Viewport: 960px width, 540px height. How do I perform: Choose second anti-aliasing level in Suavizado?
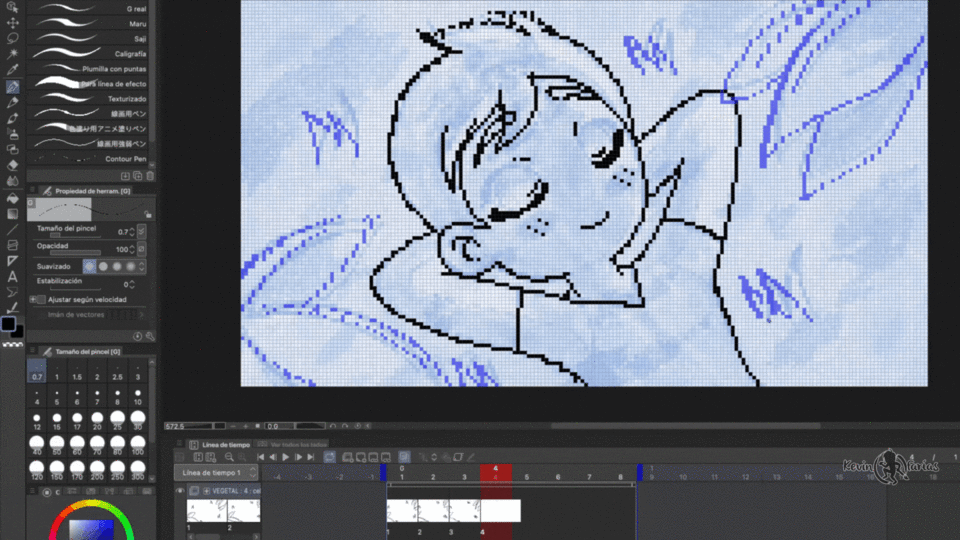[103, 266]
